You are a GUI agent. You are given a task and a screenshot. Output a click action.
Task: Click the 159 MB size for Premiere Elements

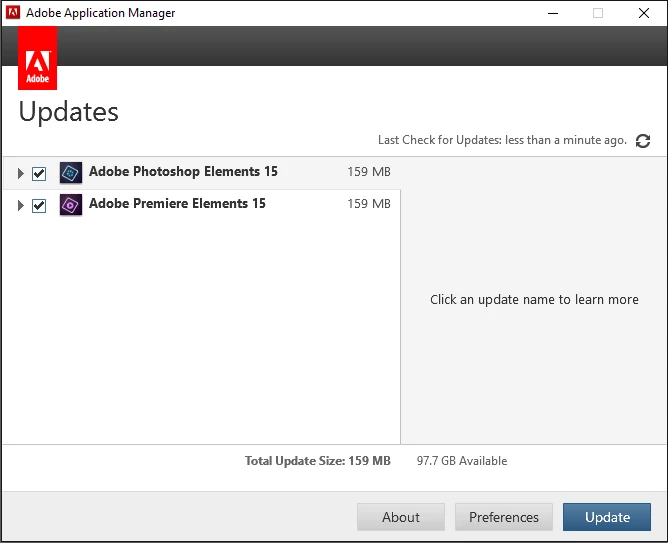point(369,204)
